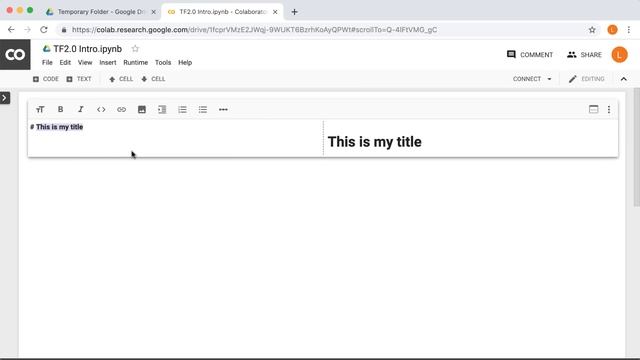Viewport: 640px width, 360px height.
Task: Move cell up
Action: 121,79
